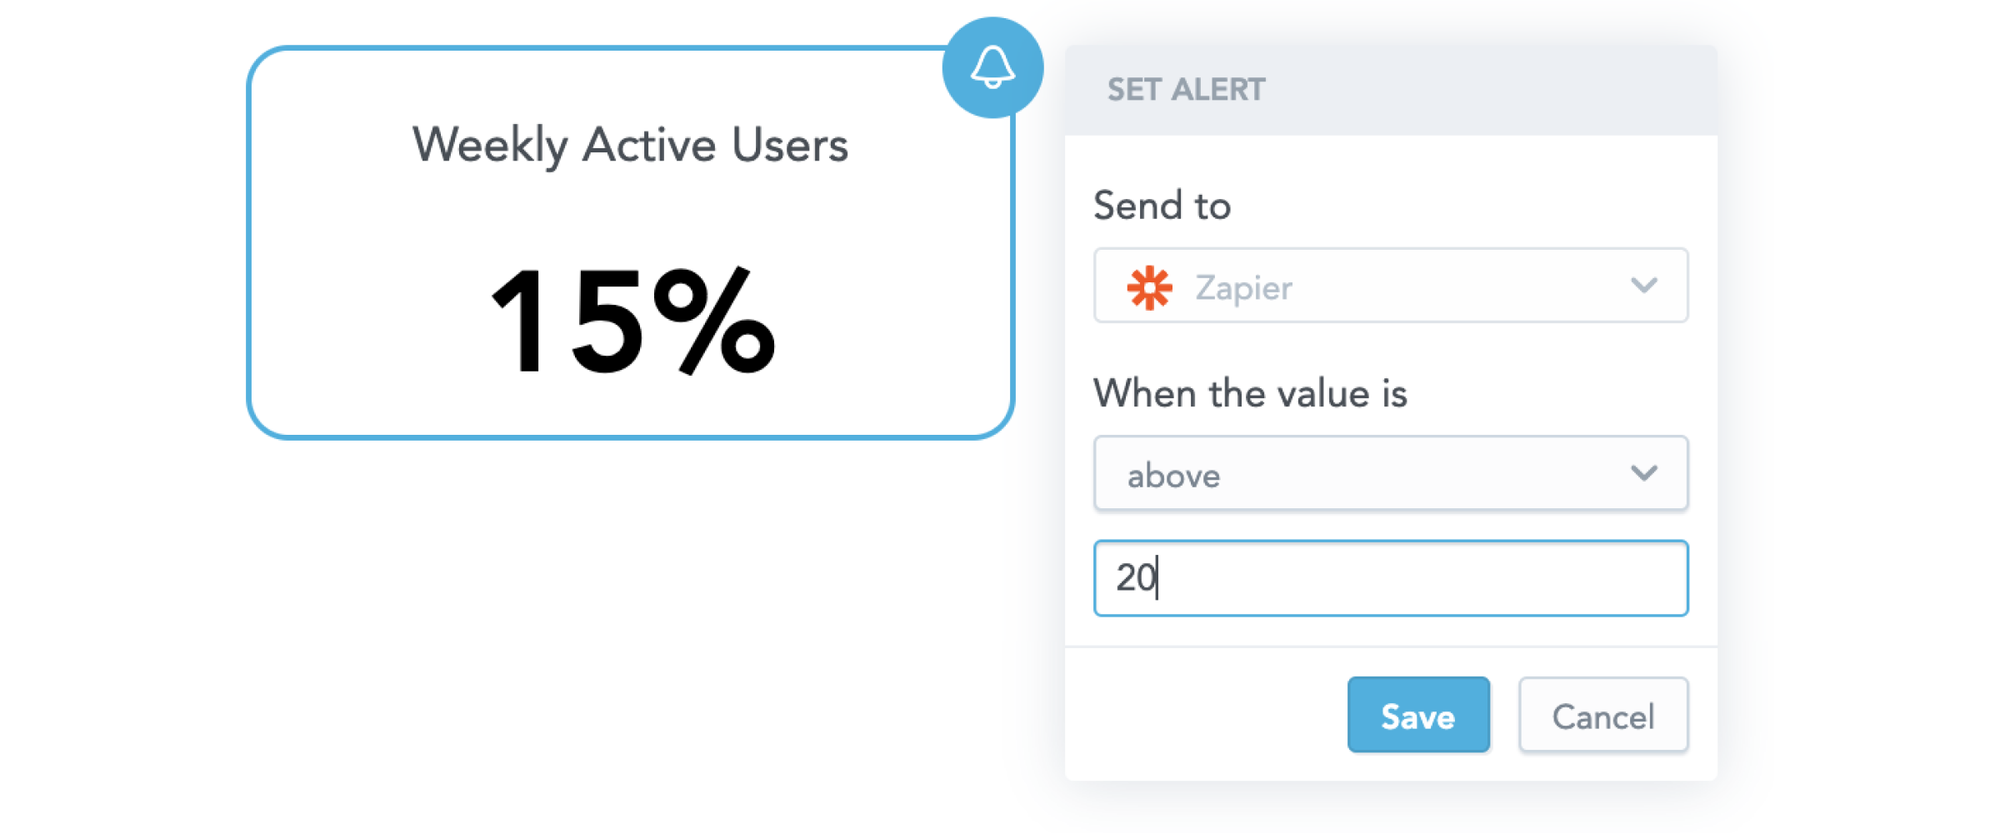
Task: Click the chevron on the above selector
Action: click(x=1643, y=473)
